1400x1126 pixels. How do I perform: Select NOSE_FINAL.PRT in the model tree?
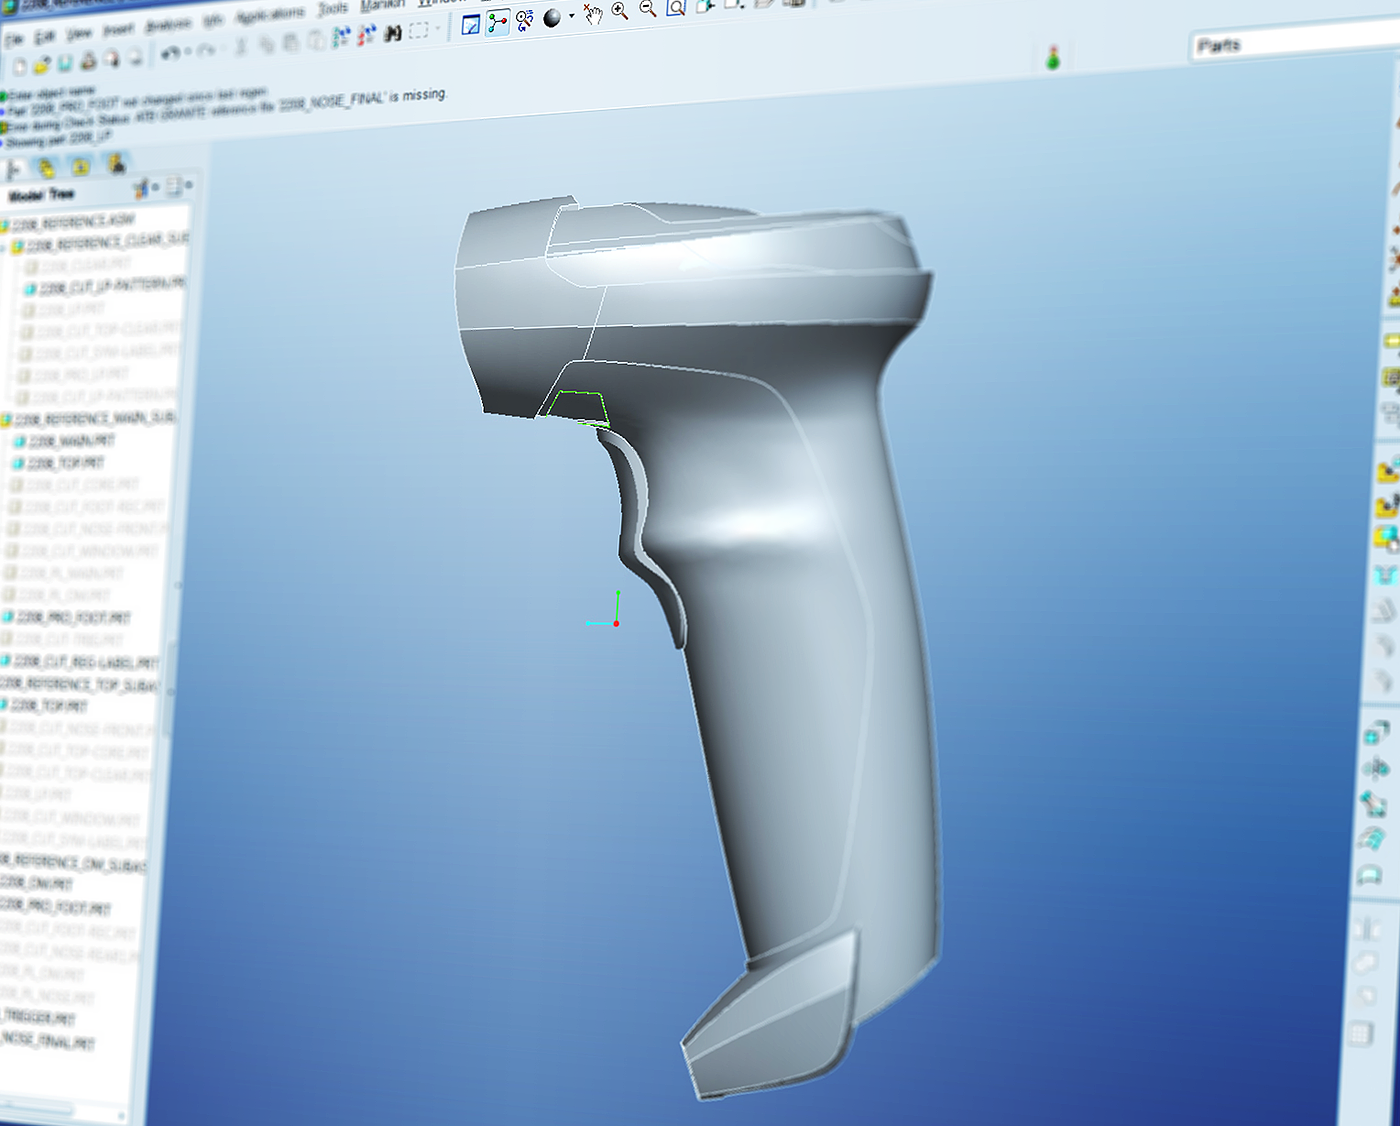click(x=47, y=1041)
